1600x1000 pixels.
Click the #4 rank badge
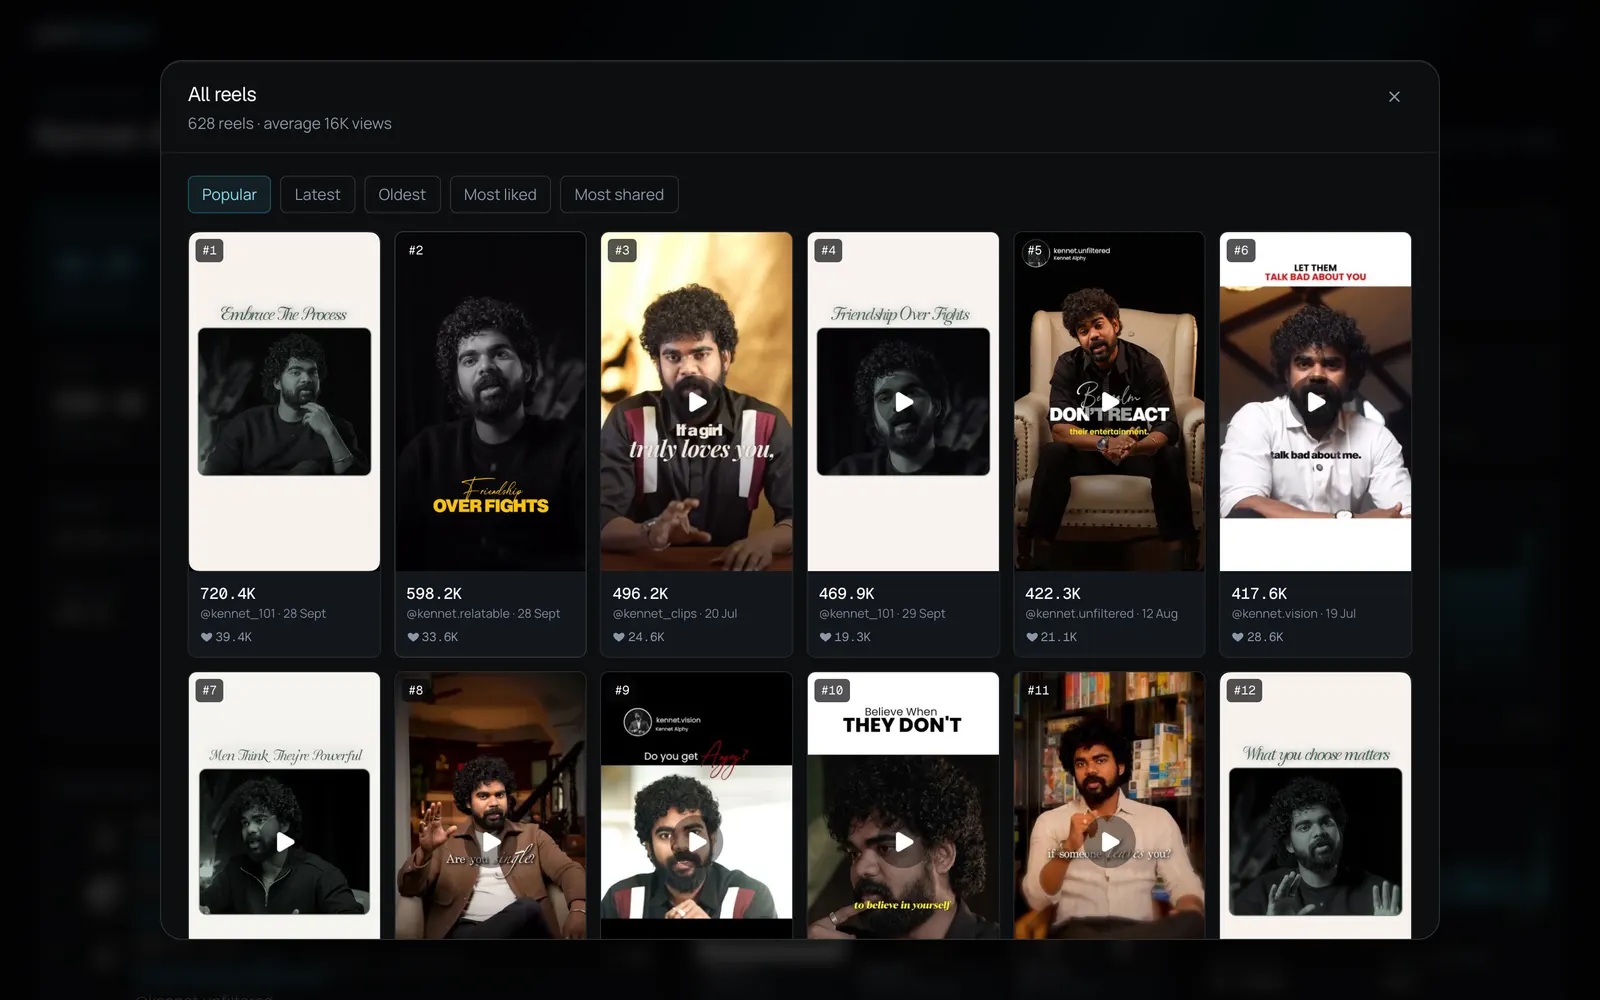click(828, 250)
